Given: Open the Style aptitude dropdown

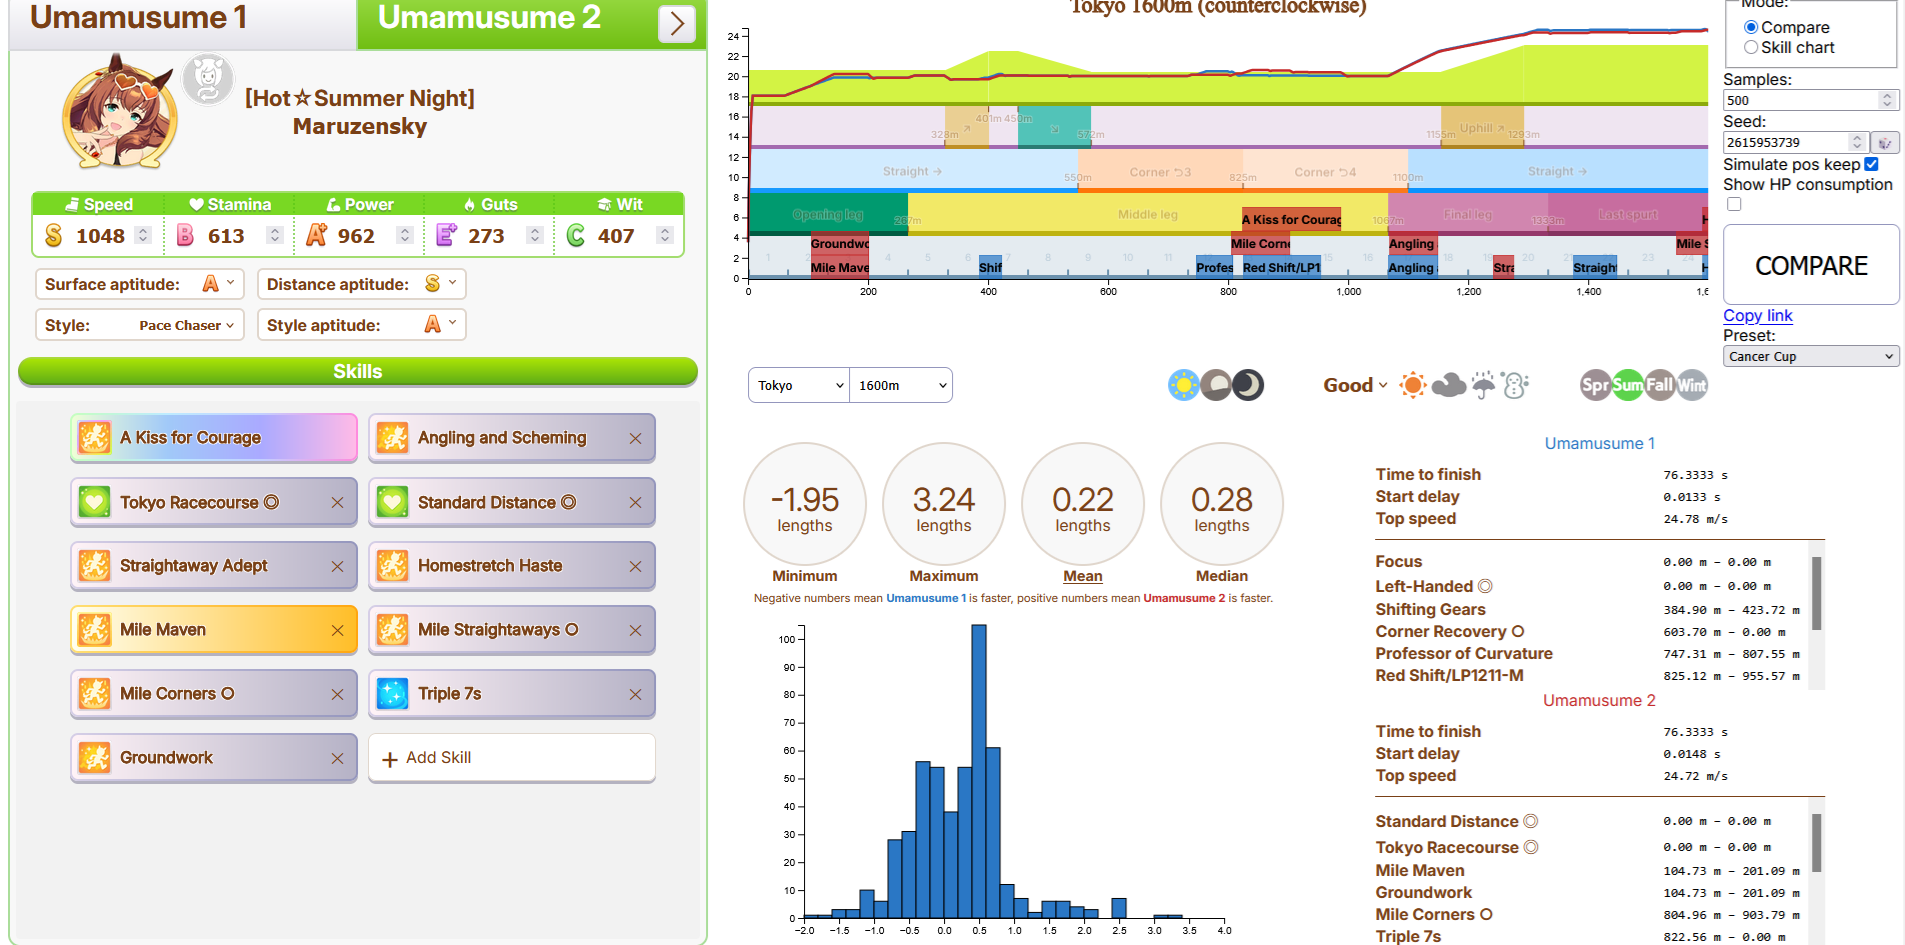Looking at the screenshot, I should [x=362, y=325].
